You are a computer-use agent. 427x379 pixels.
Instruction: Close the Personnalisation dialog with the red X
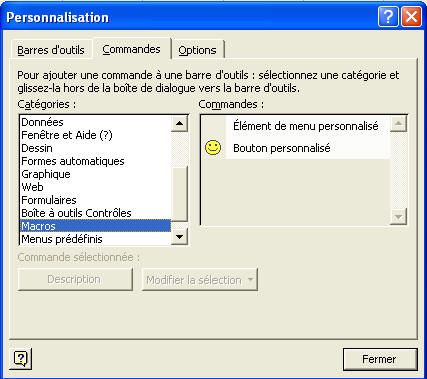coord(411,17)
